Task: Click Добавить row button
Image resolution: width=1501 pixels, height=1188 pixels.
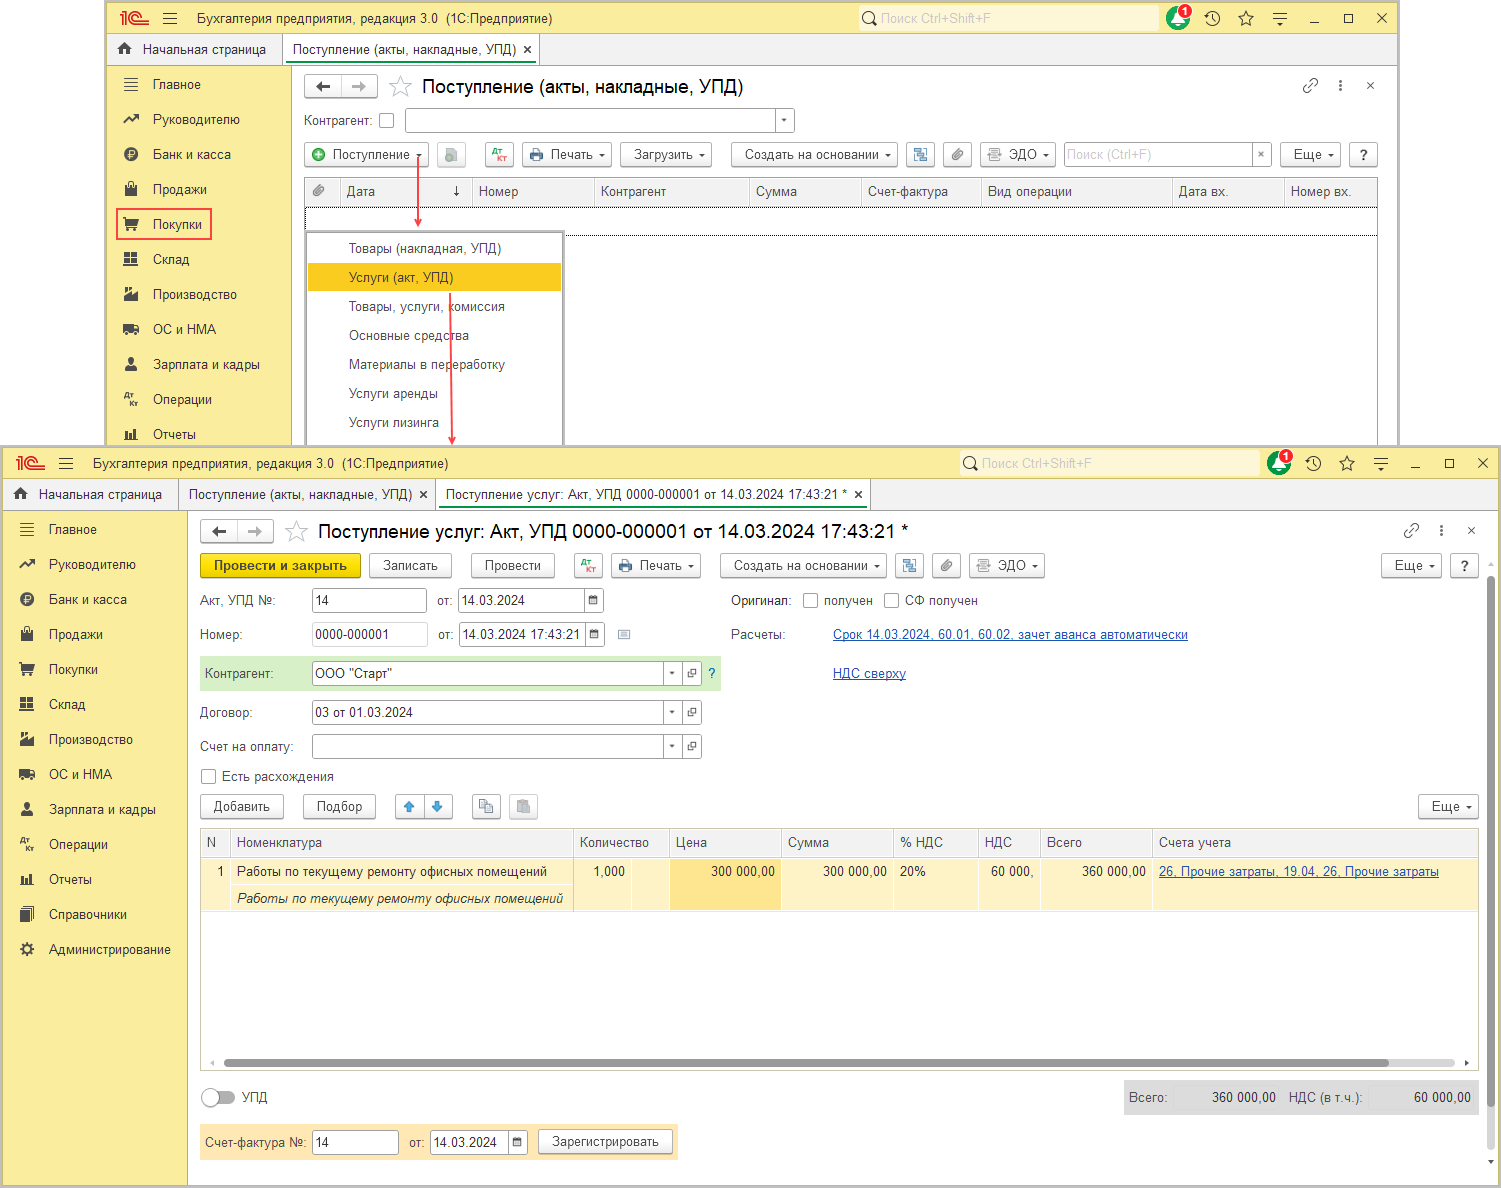Action: tap(242, 807)
